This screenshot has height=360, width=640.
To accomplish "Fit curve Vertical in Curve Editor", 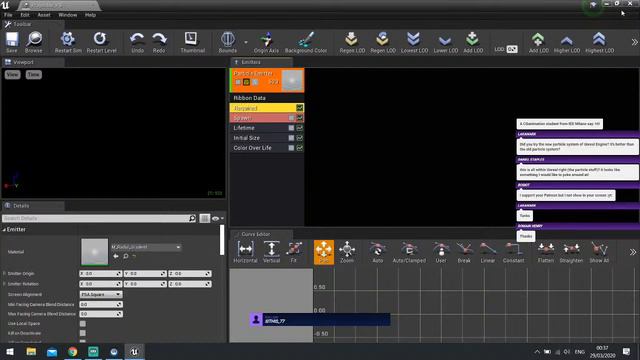I will coord(271,252).
